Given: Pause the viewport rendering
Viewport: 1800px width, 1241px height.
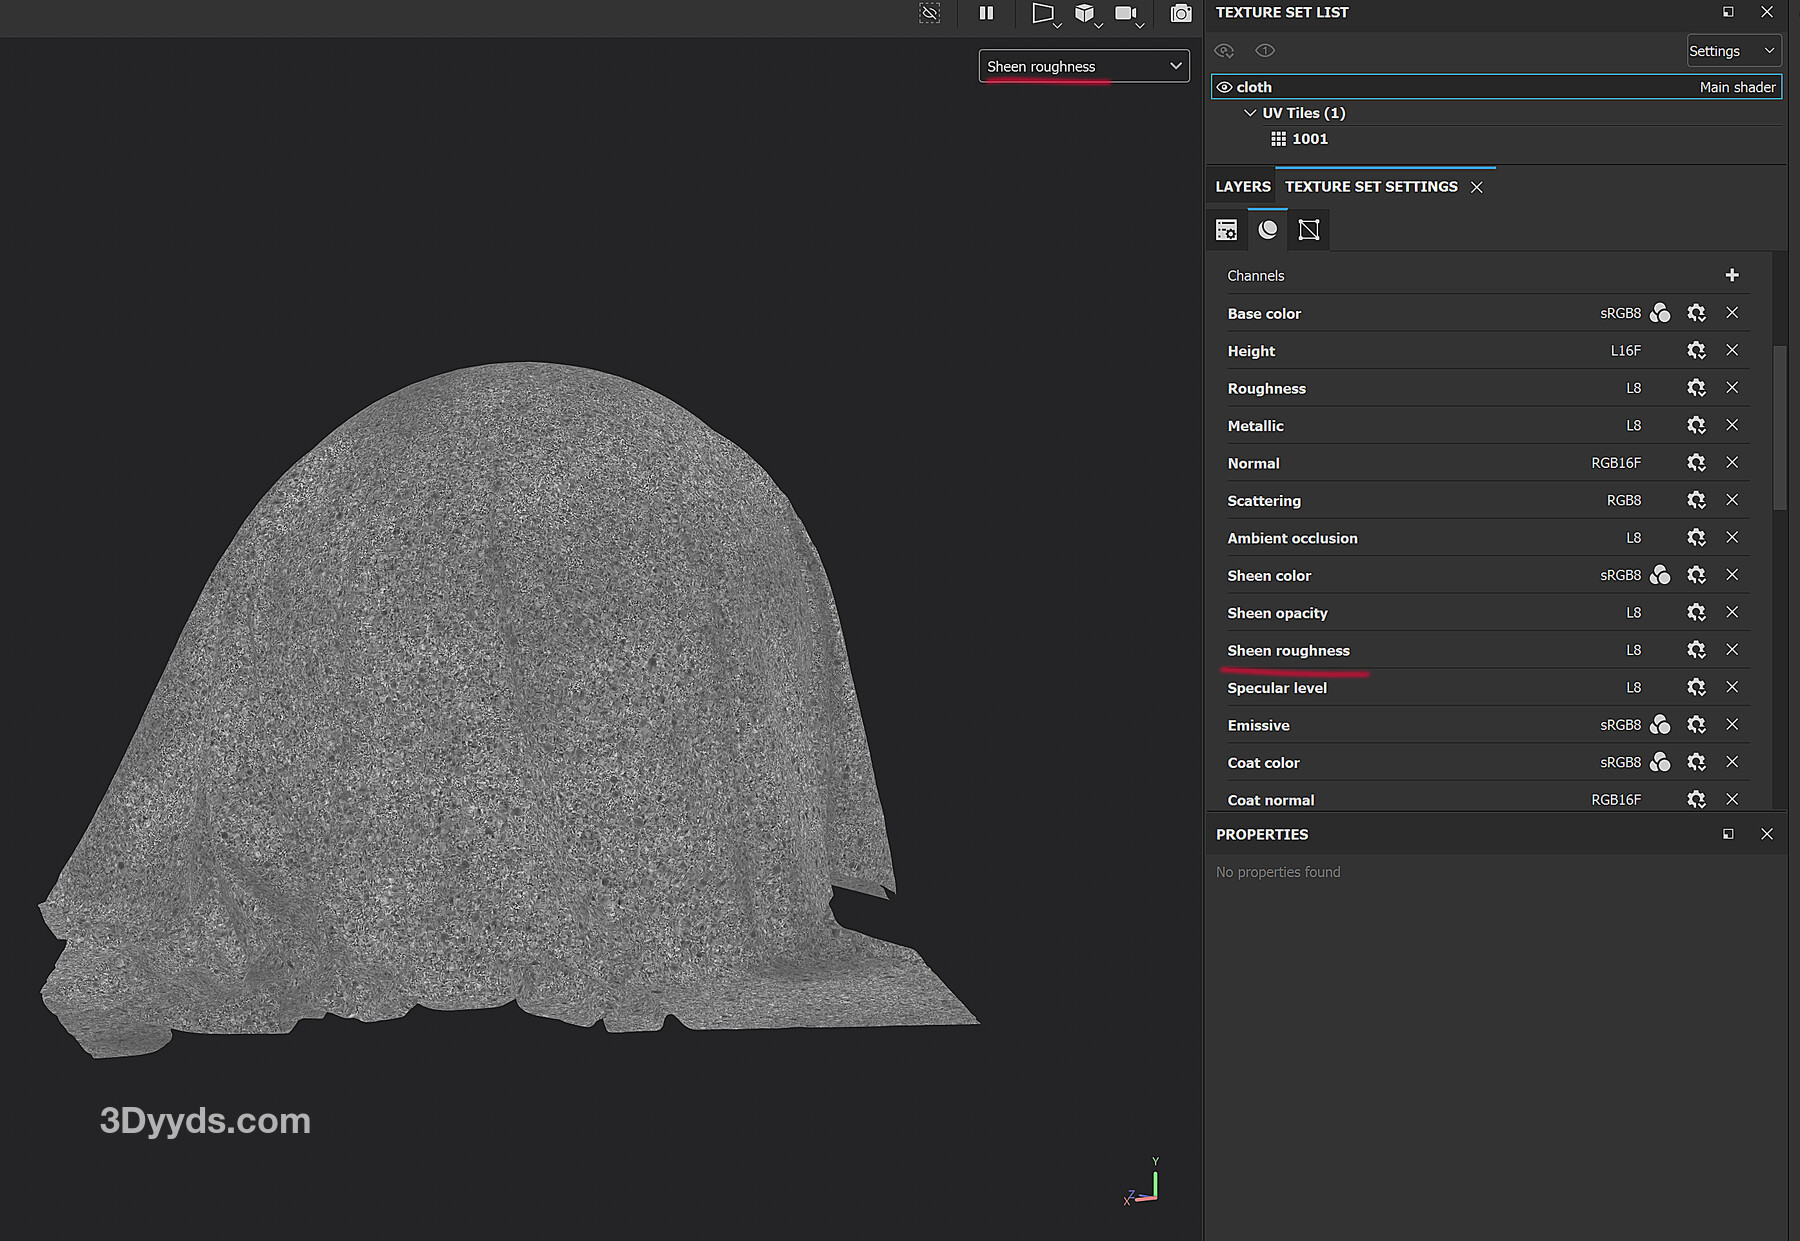Looking at the screenshot, I should [x=986, y=13].
